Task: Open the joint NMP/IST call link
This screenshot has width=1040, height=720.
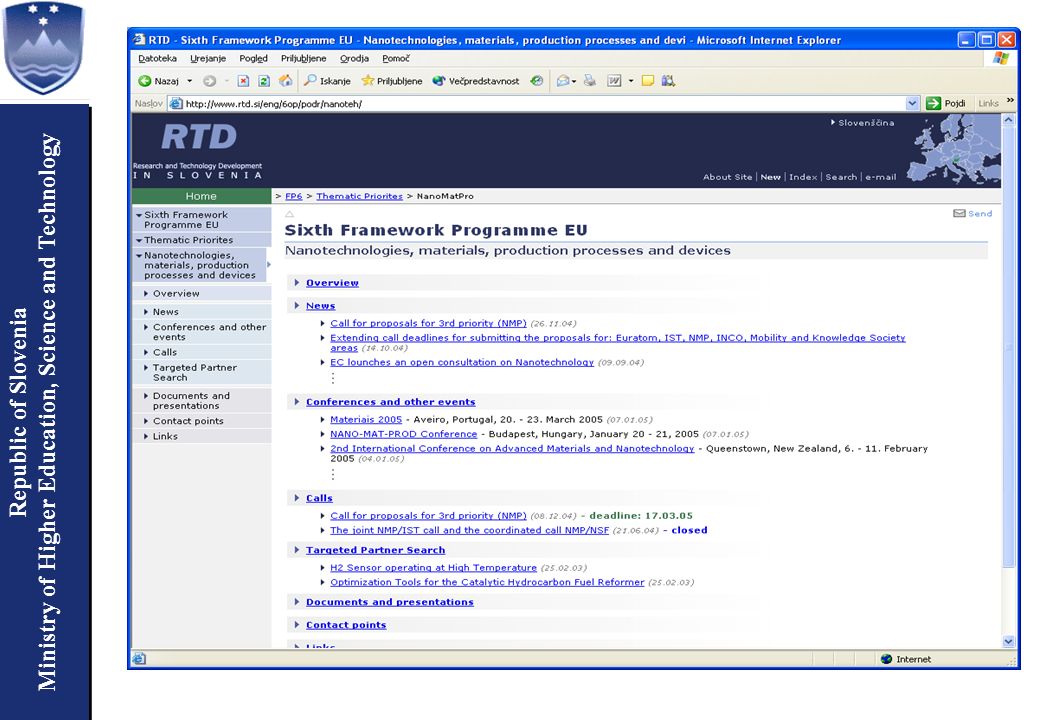Action: pos(470,530)
